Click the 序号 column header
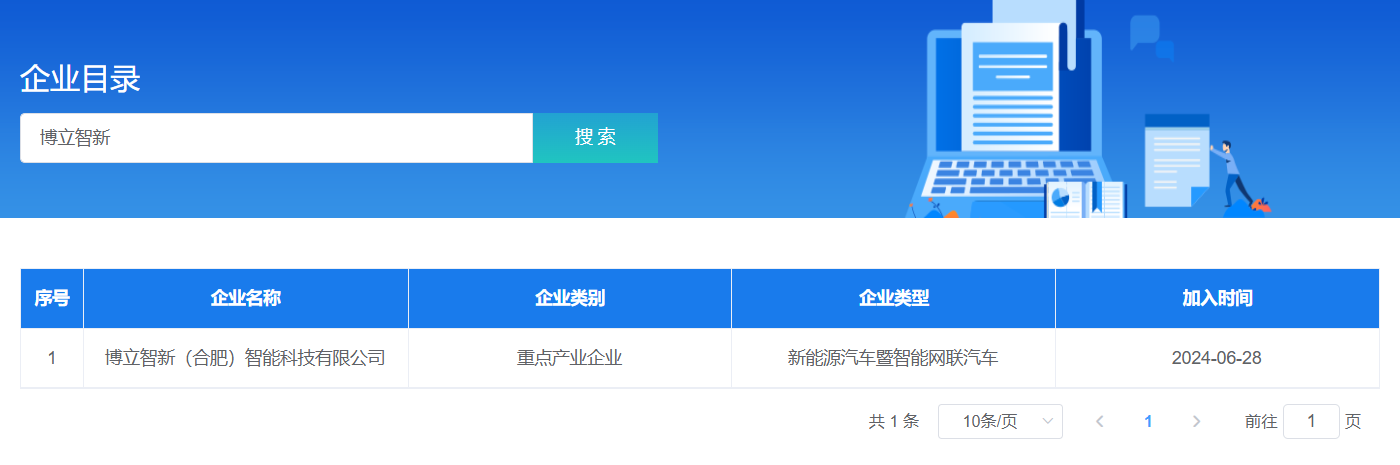 click(52, 298)
